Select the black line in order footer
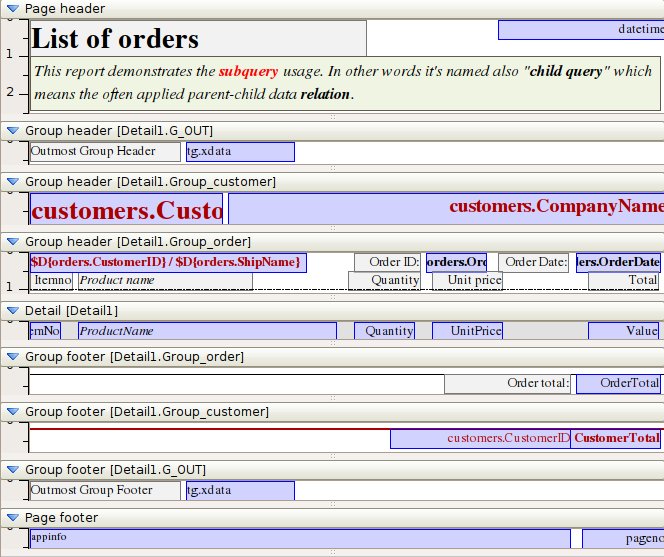 click(237, 374)
